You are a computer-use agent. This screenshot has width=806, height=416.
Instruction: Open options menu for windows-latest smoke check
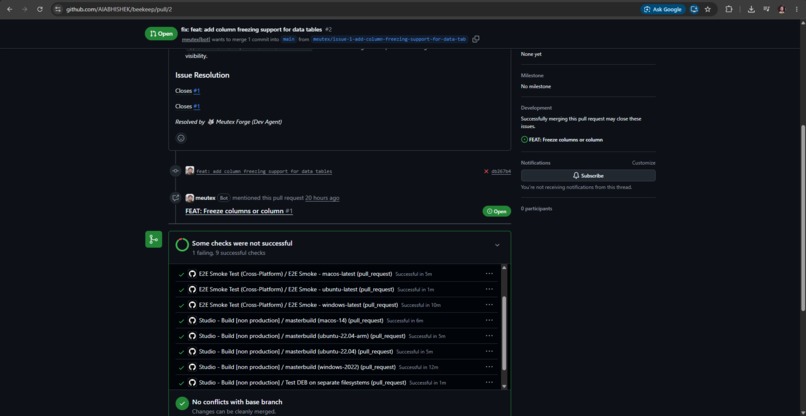[x=489, y=304]
